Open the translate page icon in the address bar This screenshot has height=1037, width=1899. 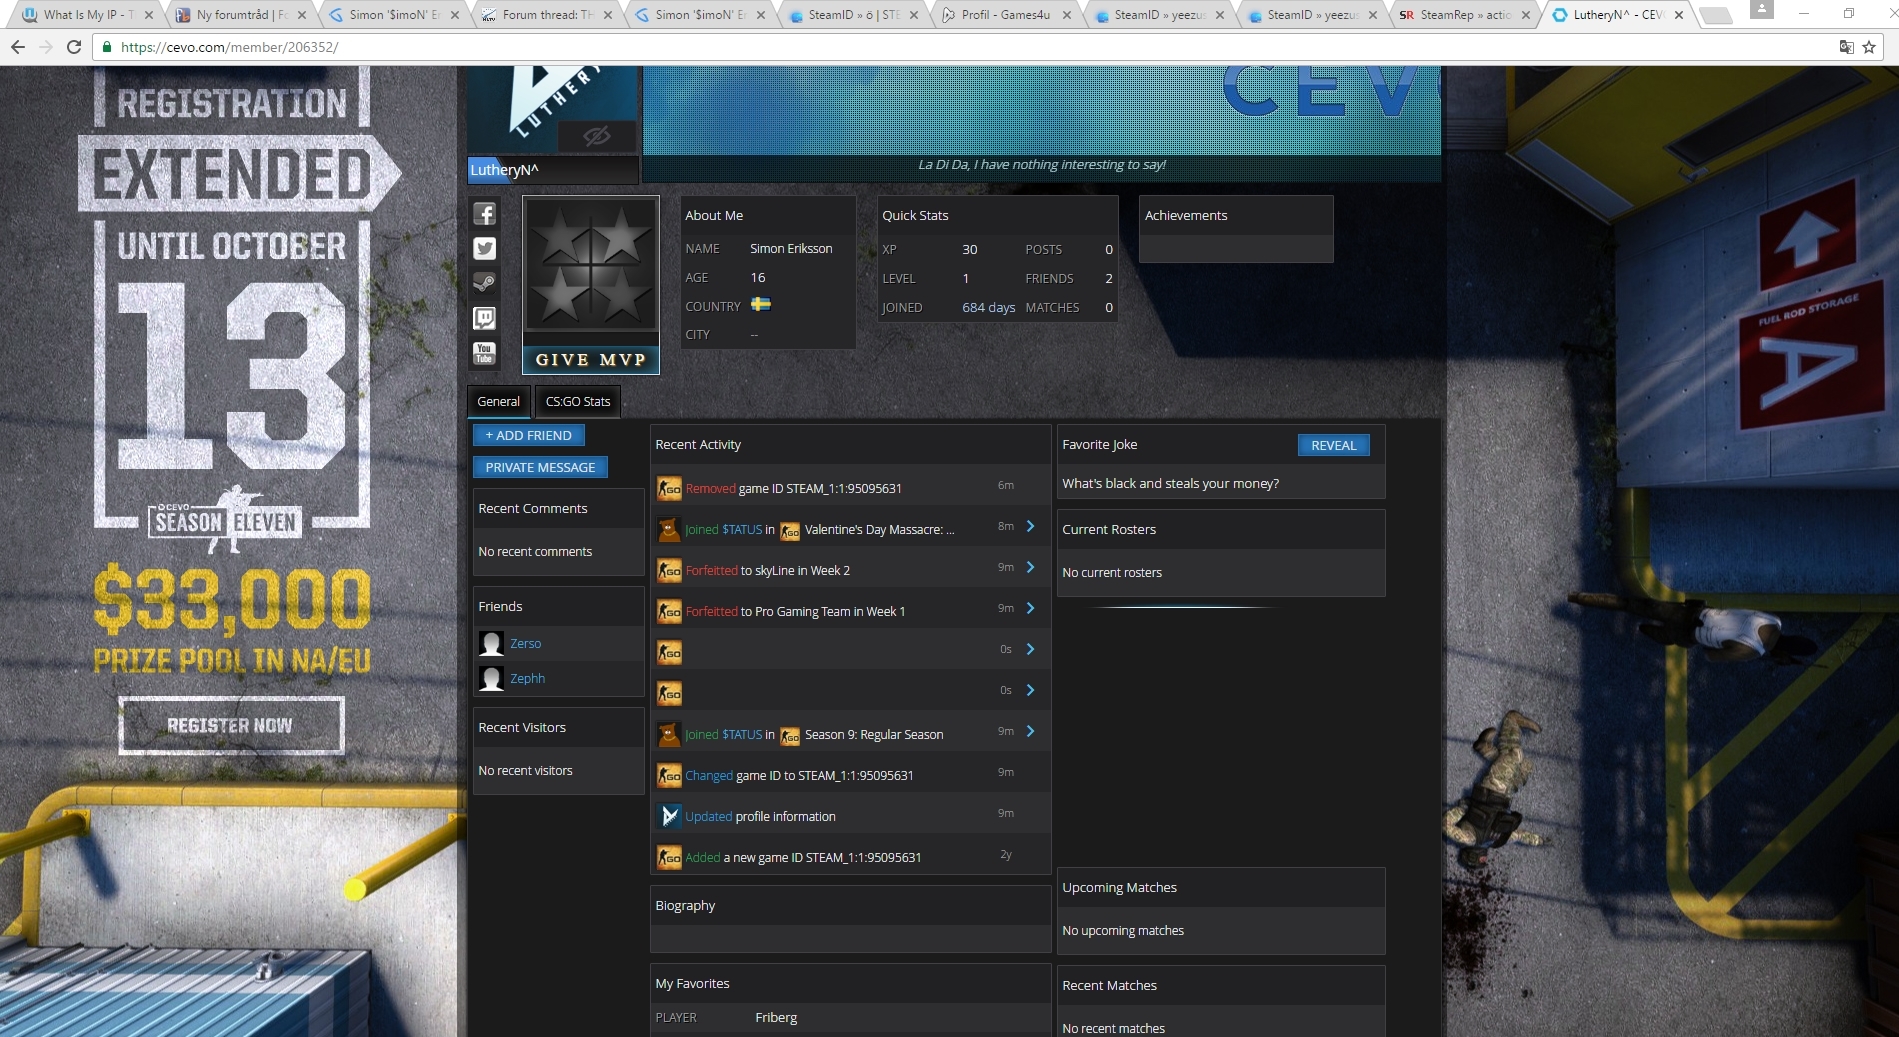coord(1846,47)
